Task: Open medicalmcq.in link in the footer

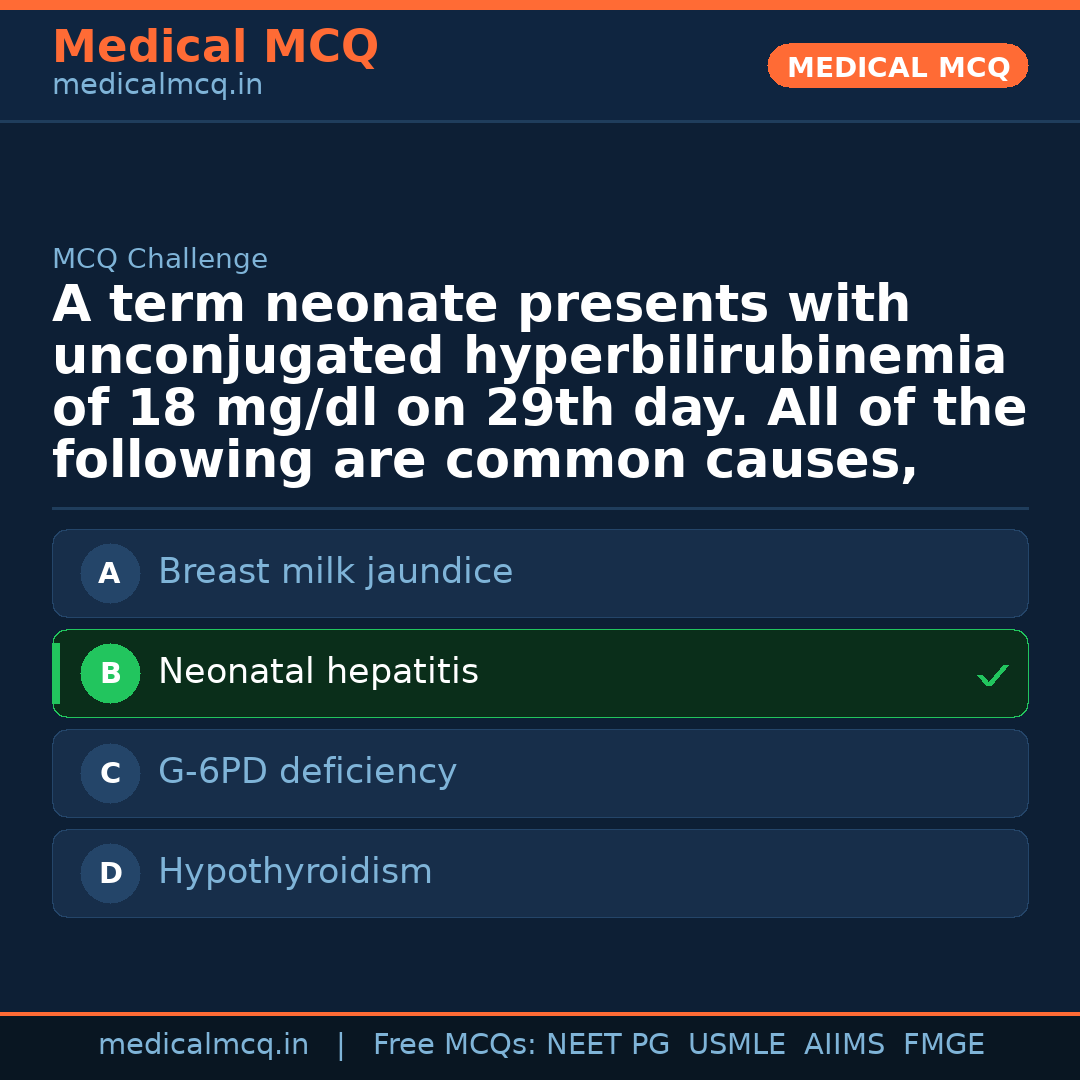Action: pos(203,1045)
